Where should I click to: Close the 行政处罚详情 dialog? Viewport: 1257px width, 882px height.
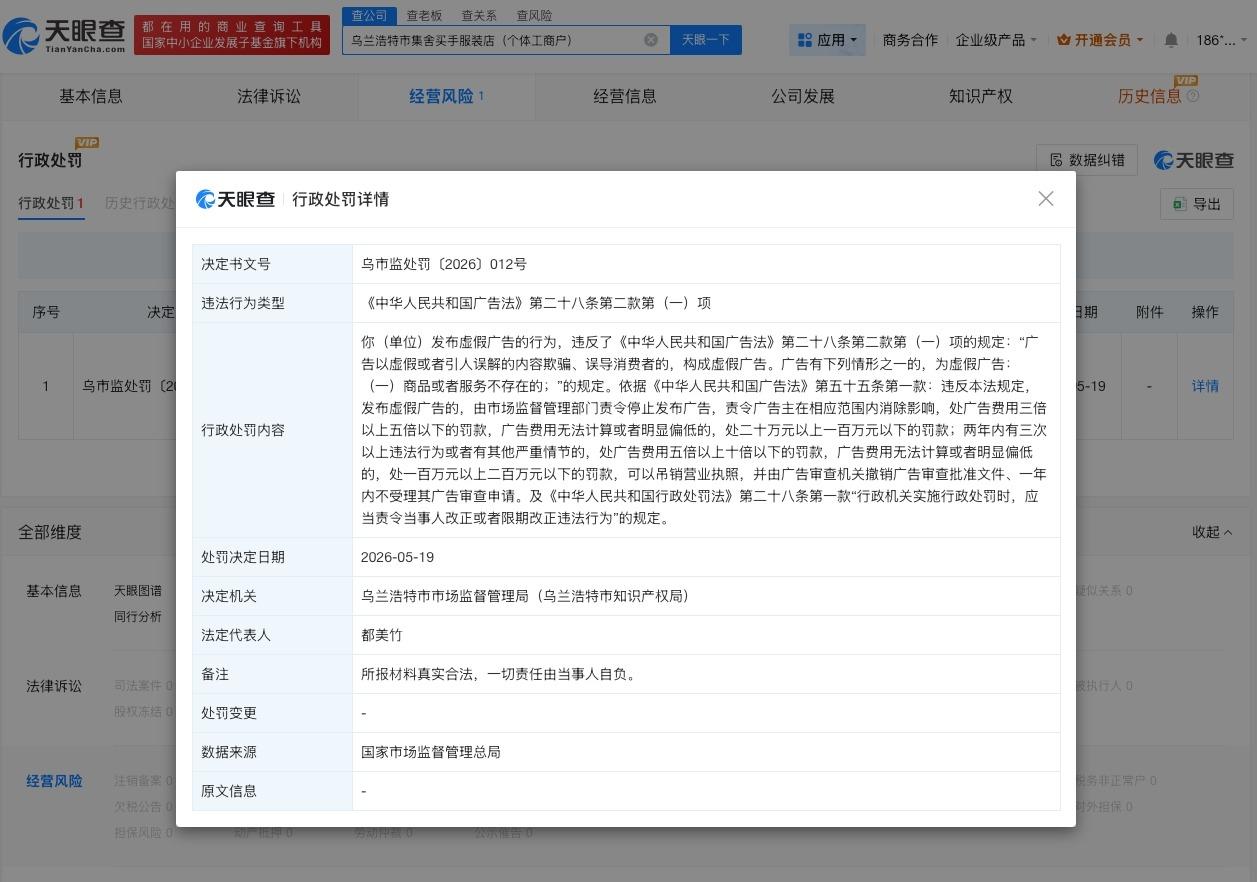[x=1046, y=199]
